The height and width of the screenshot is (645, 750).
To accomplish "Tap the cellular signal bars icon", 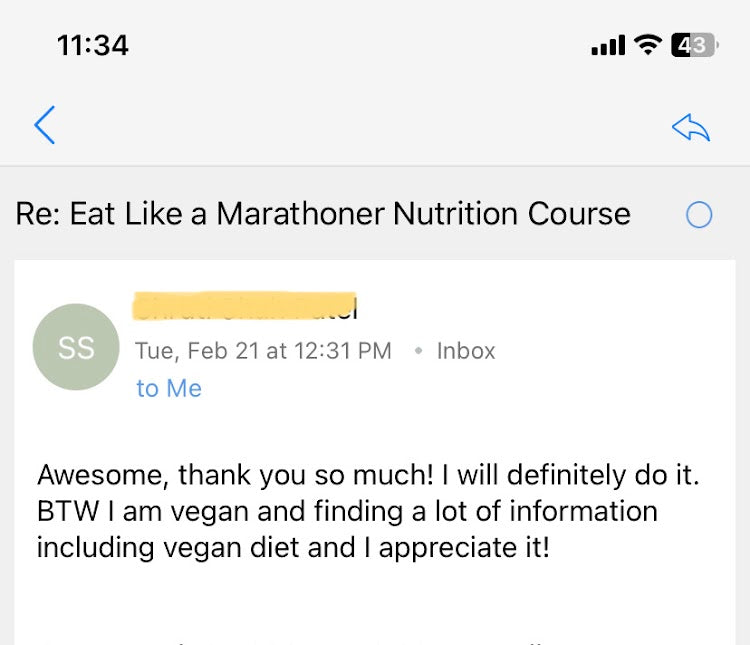I will (608, 46).
